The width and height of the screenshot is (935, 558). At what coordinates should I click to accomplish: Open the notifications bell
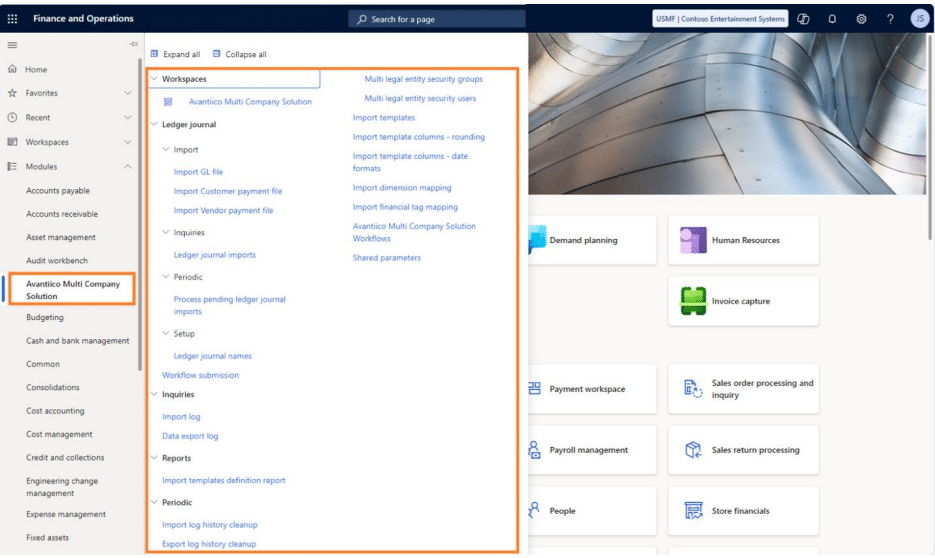(x=832, y=19)
